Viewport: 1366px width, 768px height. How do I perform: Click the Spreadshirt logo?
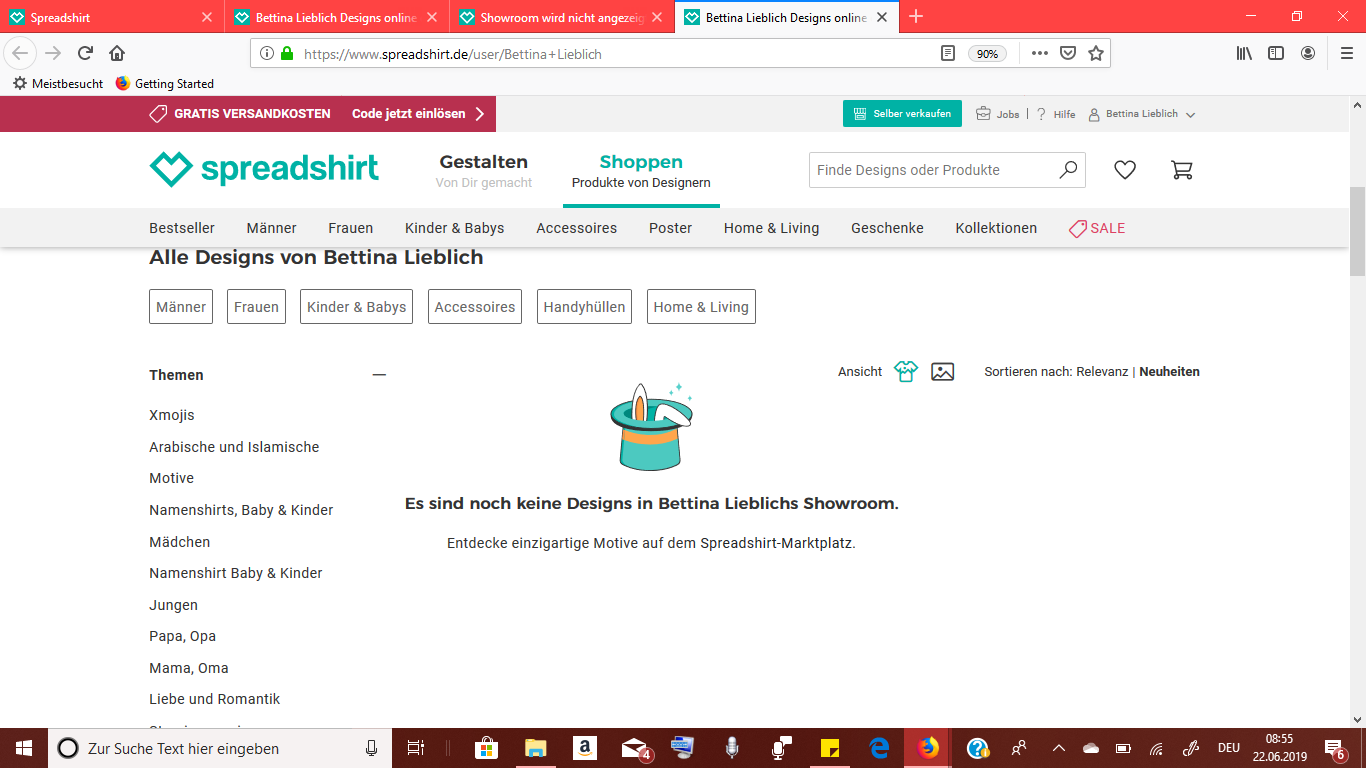click(x=264, y=169)
